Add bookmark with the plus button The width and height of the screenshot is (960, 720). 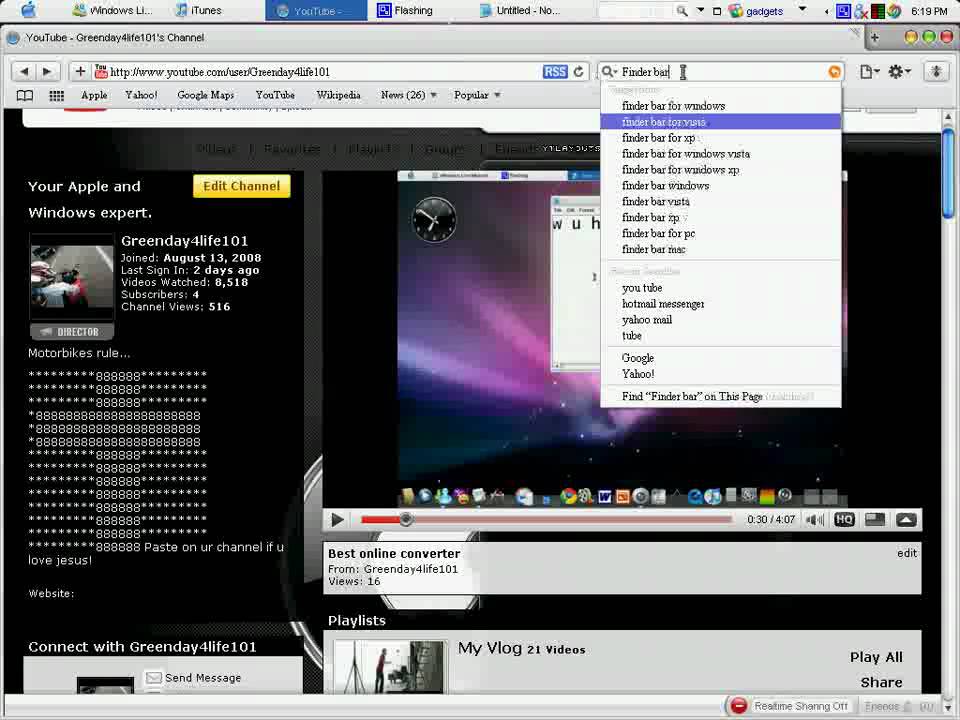click(80, 72)
